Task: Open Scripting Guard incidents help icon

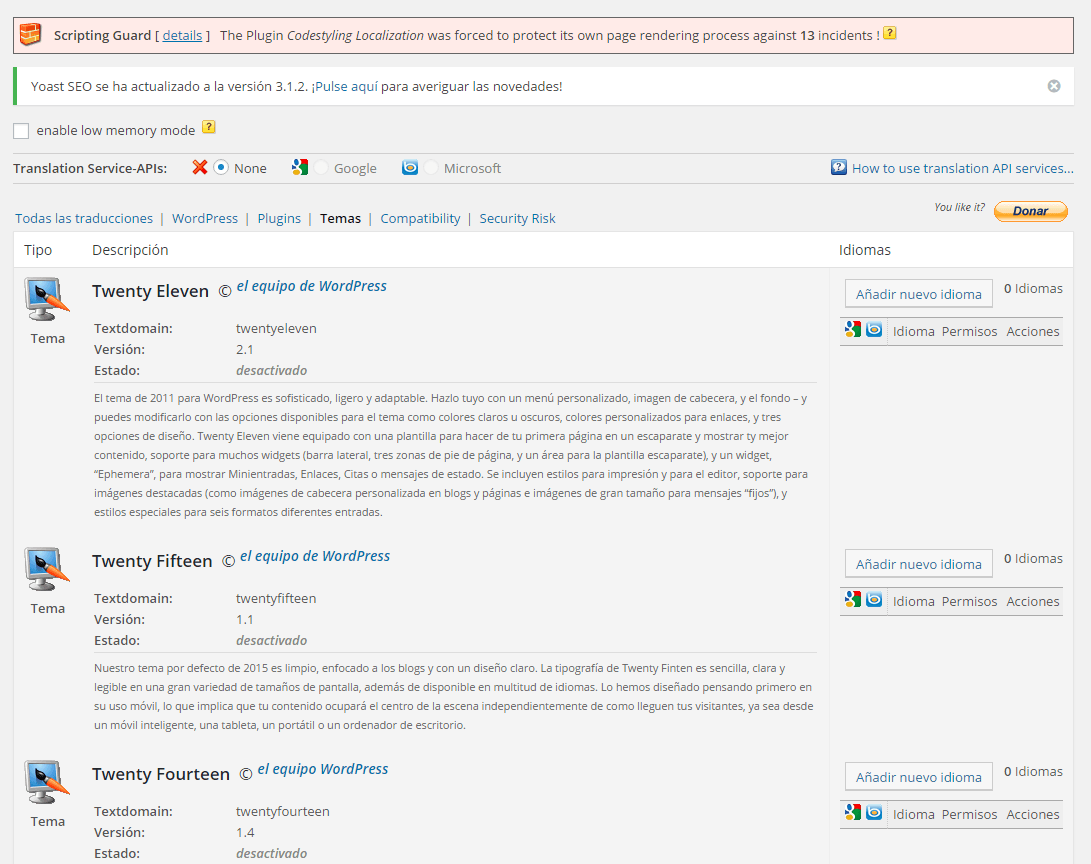Action: (889, 33)
